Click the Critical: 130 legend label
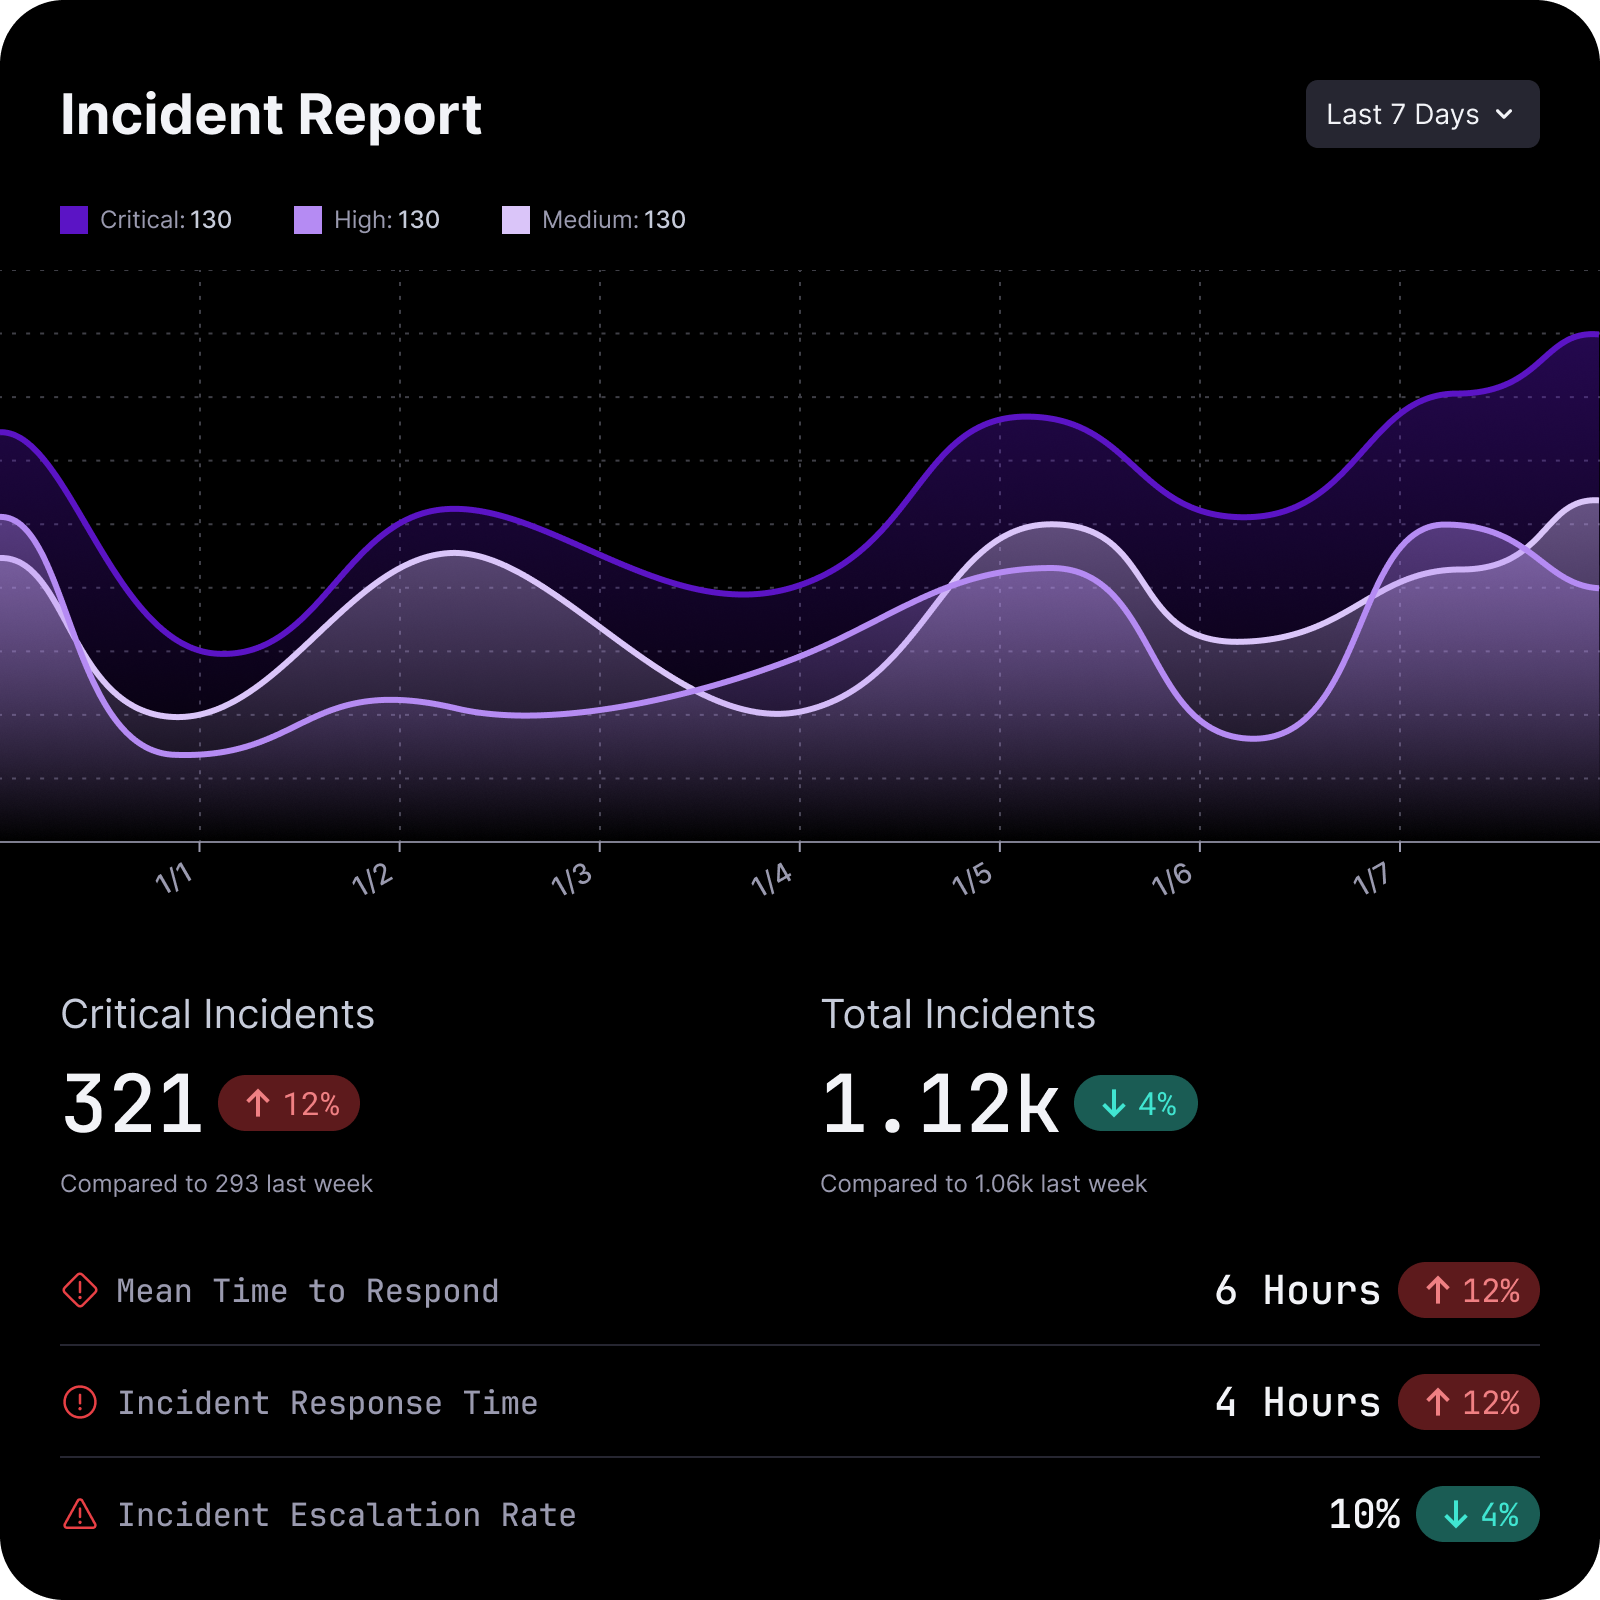The width and height of the screenshot is (1600, 1600). pos(166,220)
